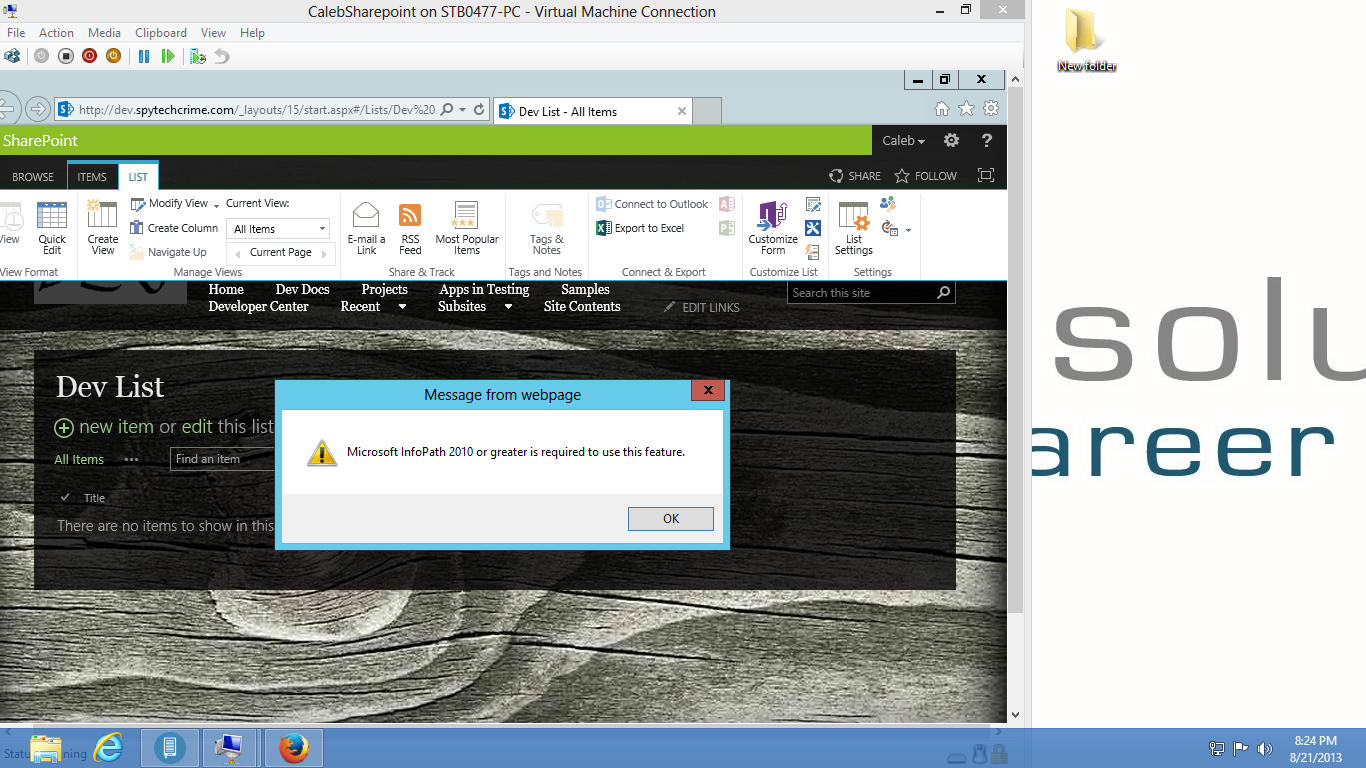
Task: Click the Open with Access icon
Action: click(x=727, y=204)
